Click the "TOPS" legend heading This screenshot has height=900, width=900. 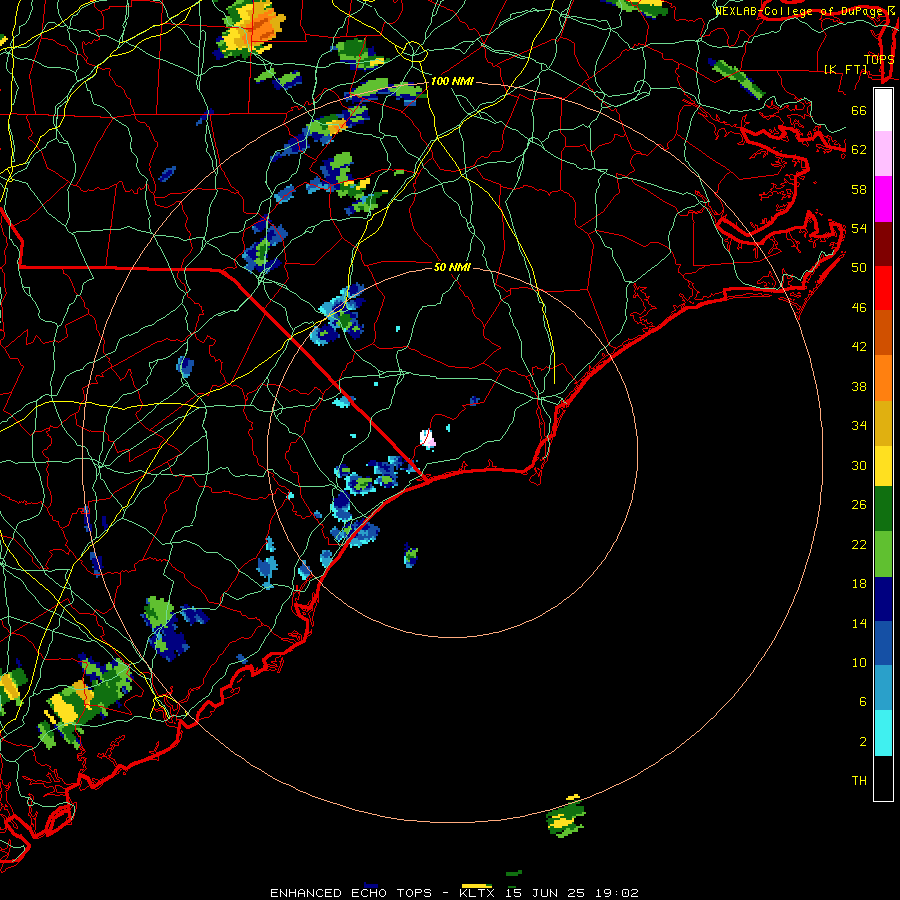coord(879,60)
